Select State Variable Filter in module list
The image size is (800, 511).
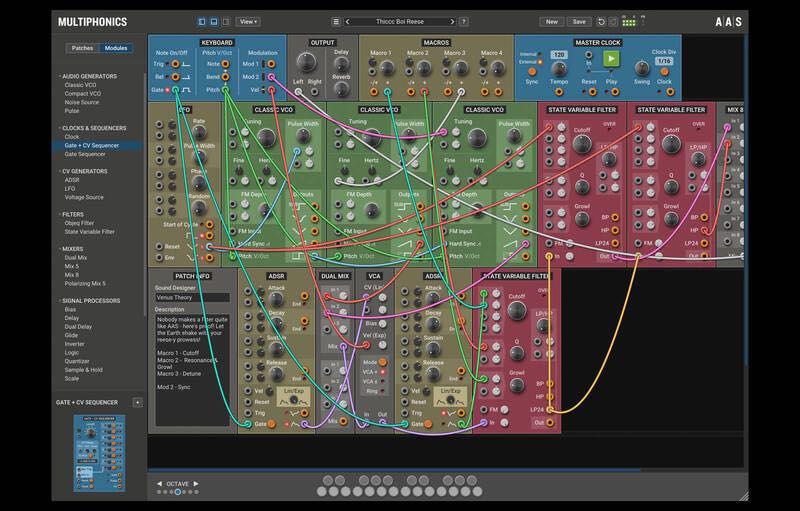[92, 231]
